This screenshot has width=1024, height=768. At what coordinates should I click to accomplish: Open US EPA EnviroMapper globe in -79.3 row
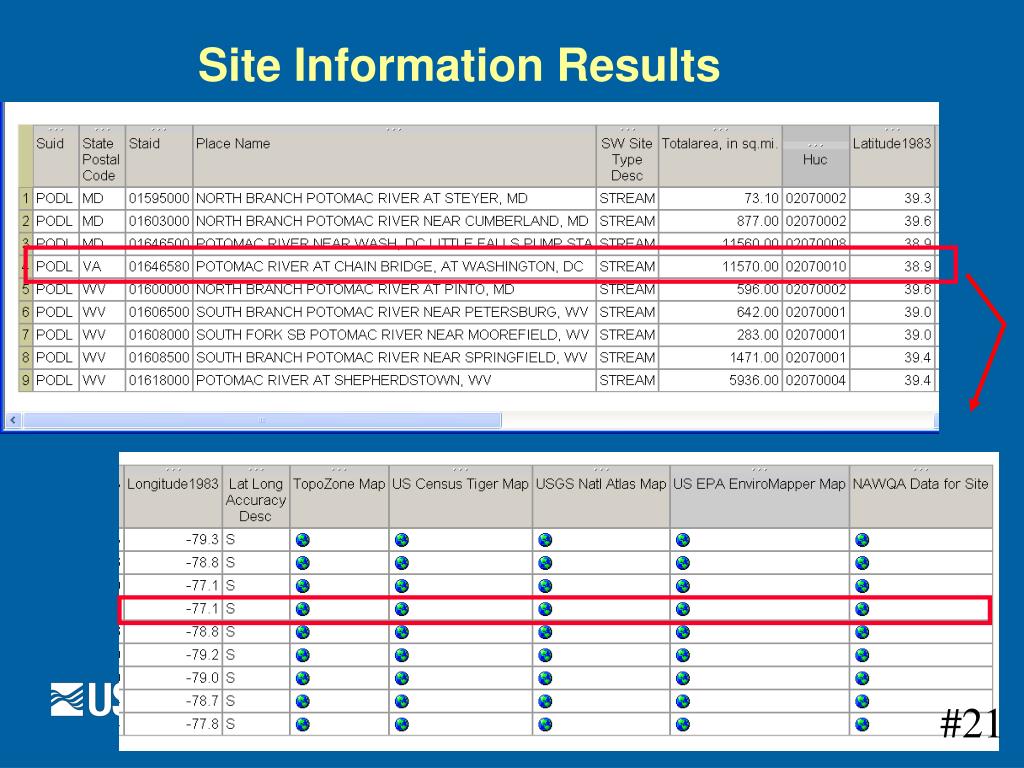[683, 540]
